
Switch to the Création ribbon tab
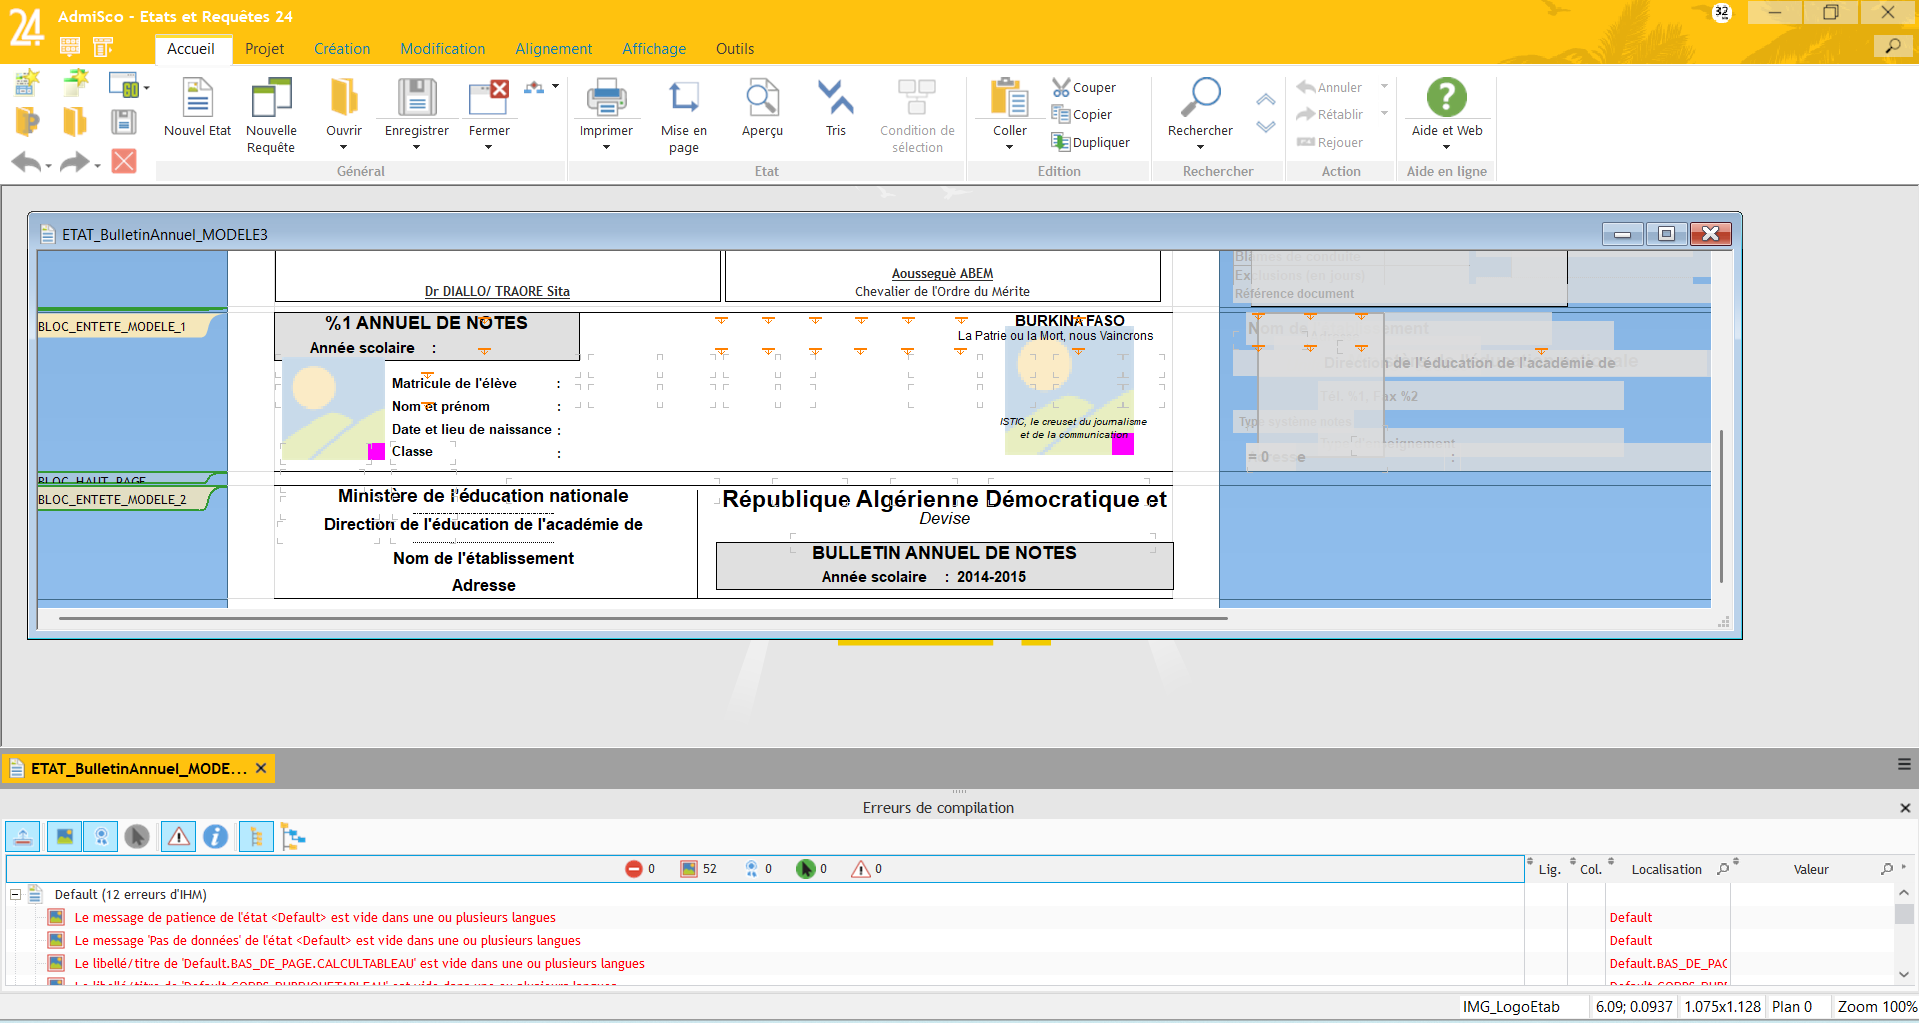point(341,49)
